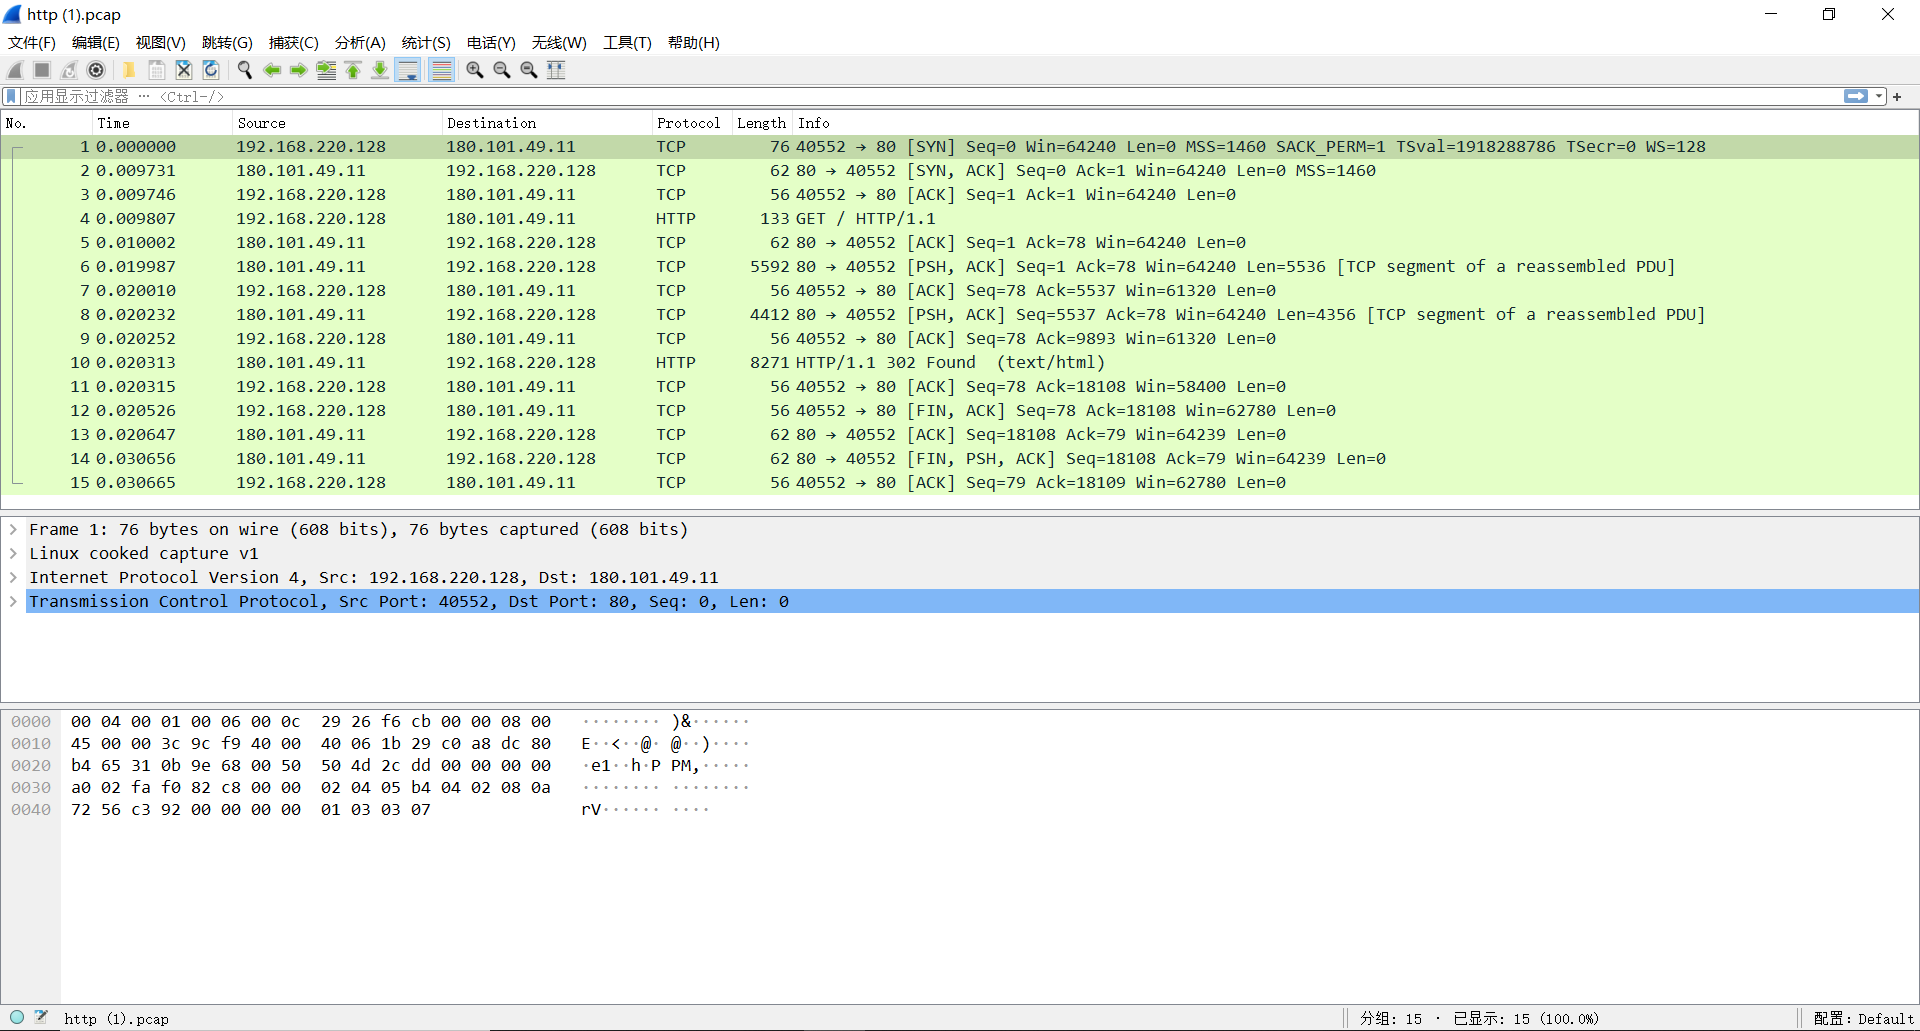The width and height of the screenshot is (1920, 1031).
Task: Close this capture file icon
Action: point(184,70)
